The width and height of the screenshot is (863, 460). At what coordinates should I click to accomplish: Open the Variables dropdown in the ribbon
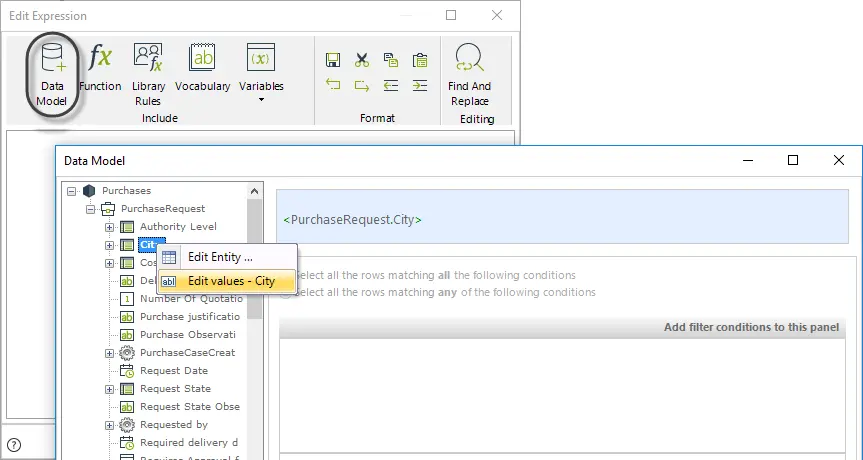pos(261,73)
